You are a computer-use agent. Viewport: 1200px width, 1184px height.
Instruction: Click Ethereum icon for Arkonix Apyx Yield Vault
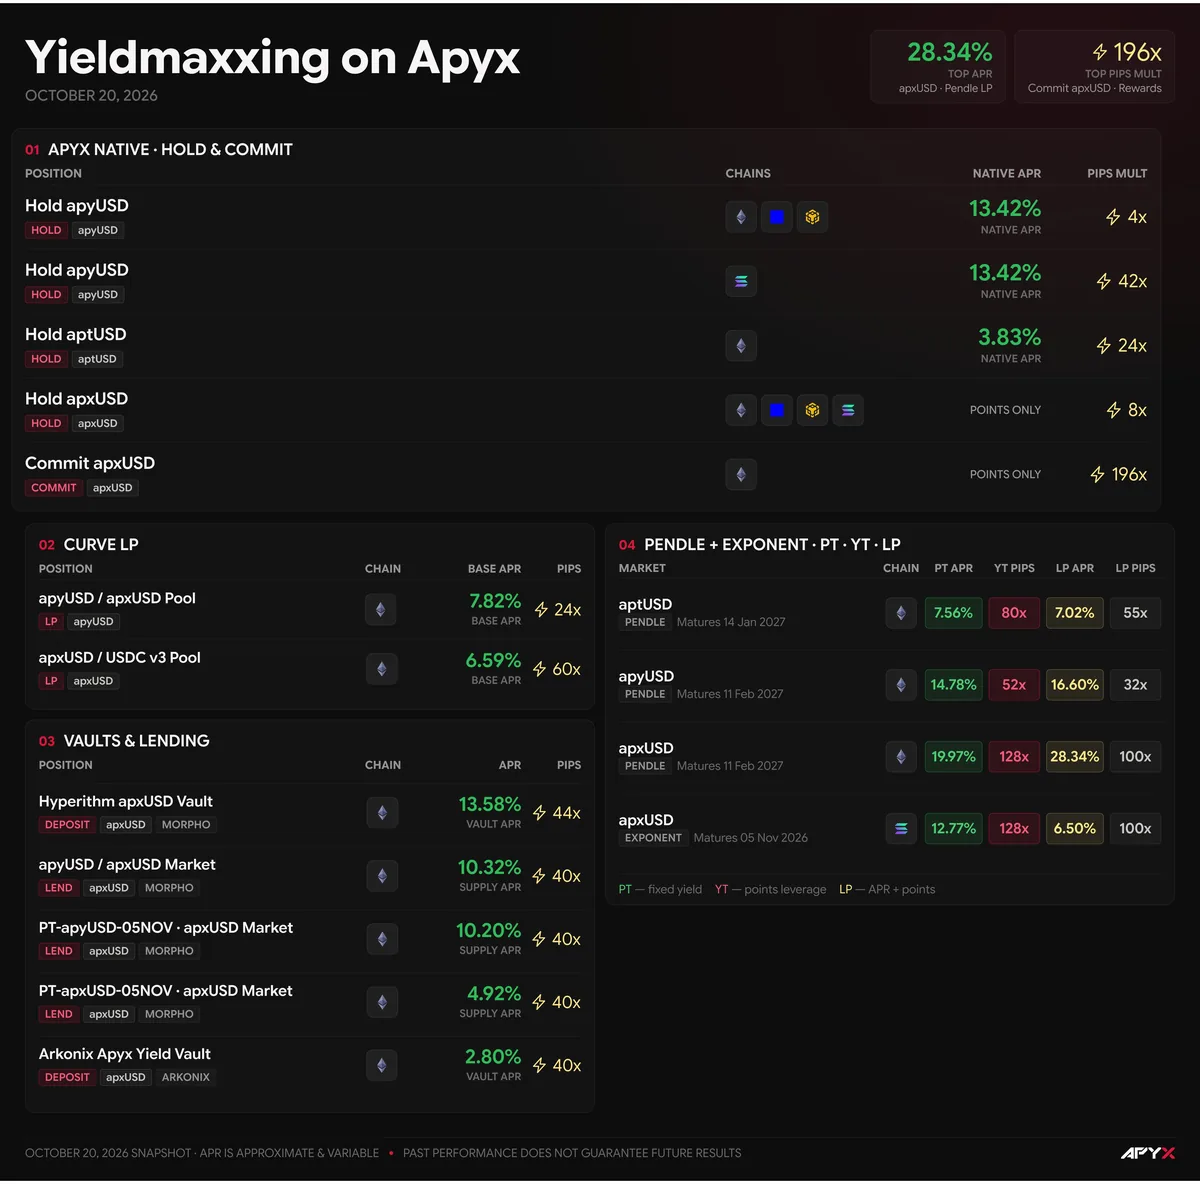coord(382,1065)
